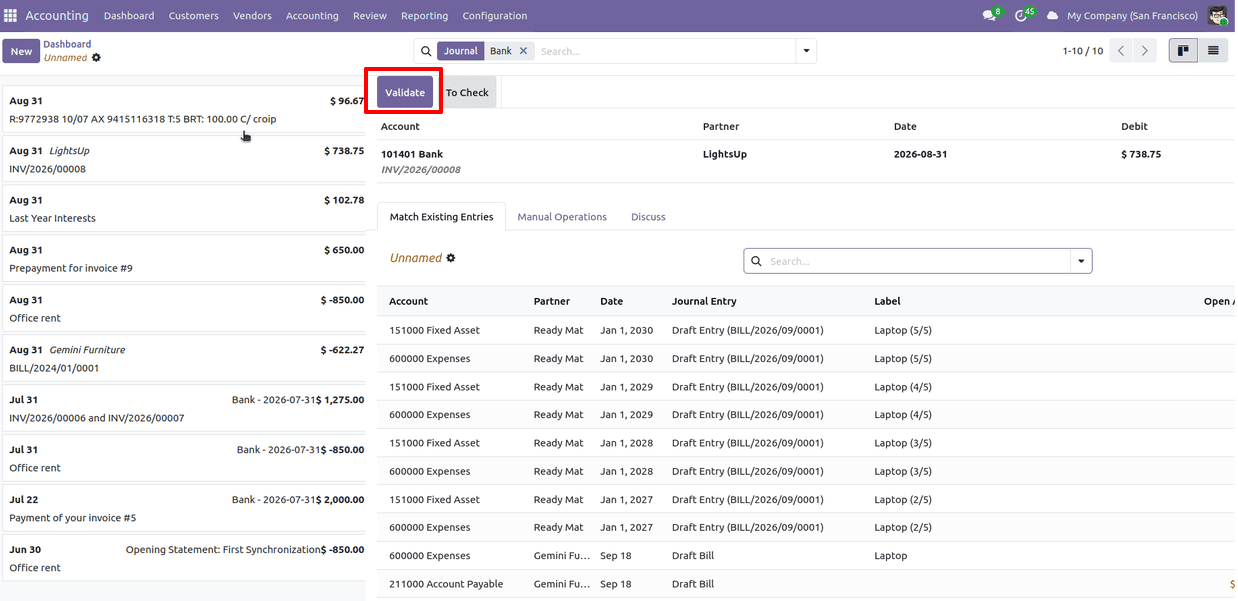Select 211000 Account Payable Draft Bill row

[807, 584]
